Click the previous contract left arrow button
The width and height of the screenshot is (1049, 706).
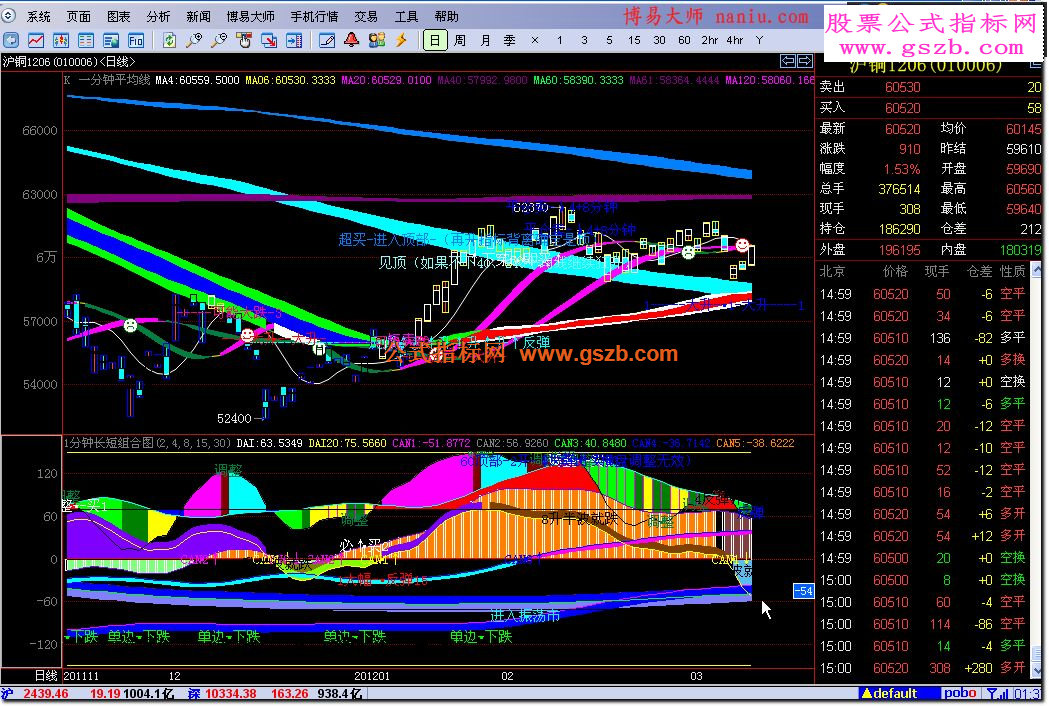coord(787,62)
